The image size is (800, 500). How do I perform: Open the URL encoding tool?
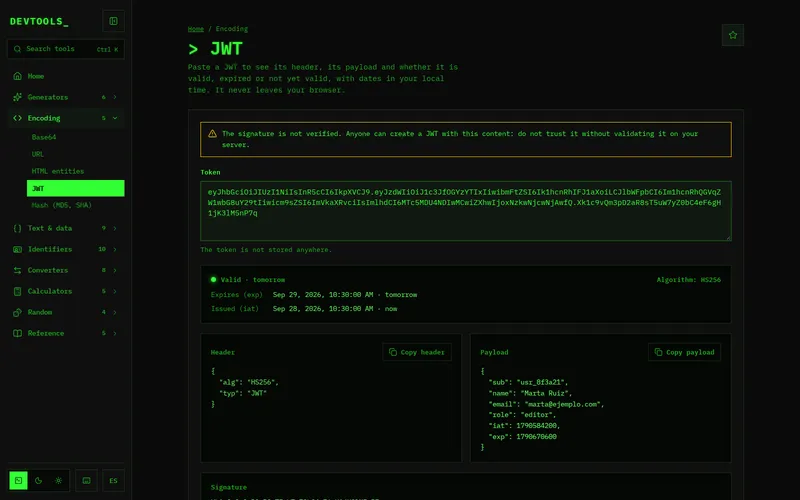[76, 154]
